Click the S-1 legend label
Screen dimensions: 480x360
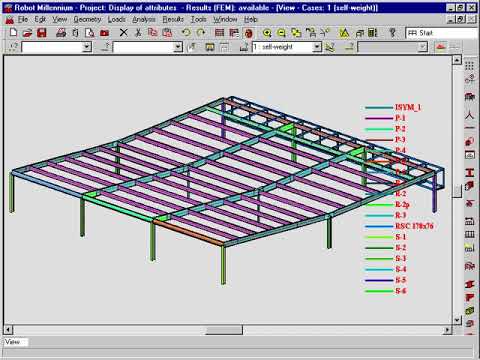tap(401, 237)
